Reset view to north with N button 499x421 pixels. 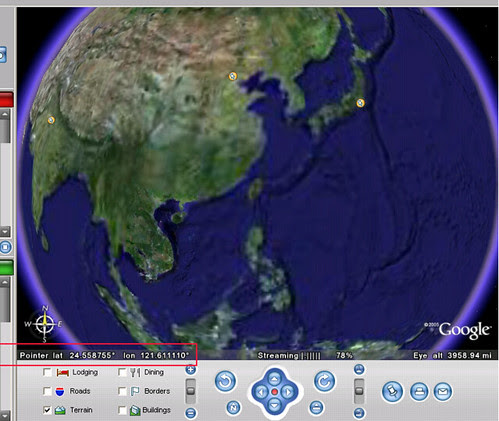[x=233, y=407]
